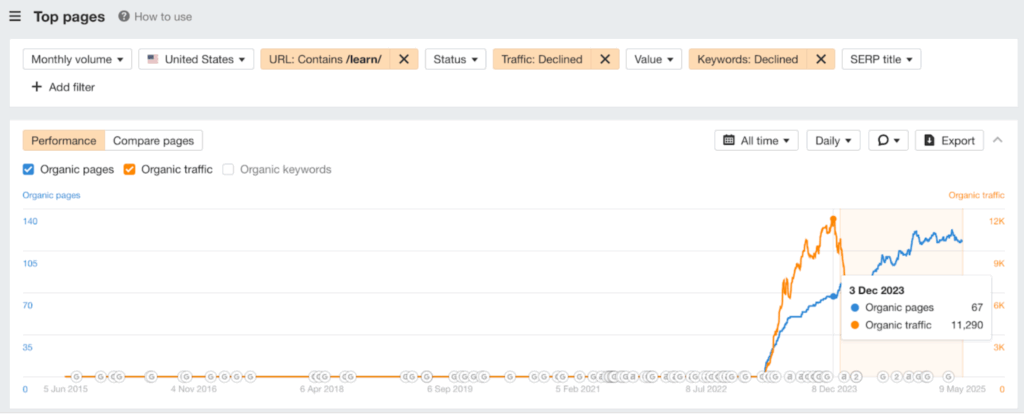Expand the All time date range dropdown

click(756, 141)
